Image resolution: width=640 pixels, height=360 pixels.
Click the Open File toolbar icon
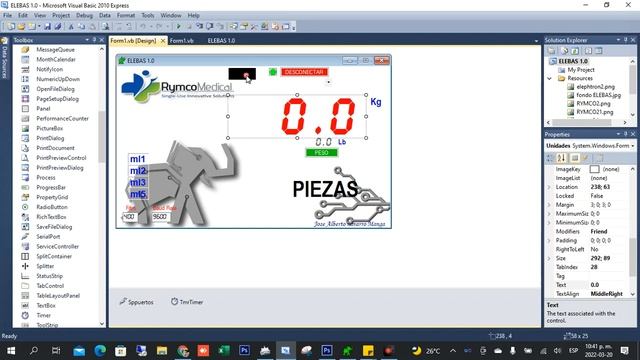21,27
